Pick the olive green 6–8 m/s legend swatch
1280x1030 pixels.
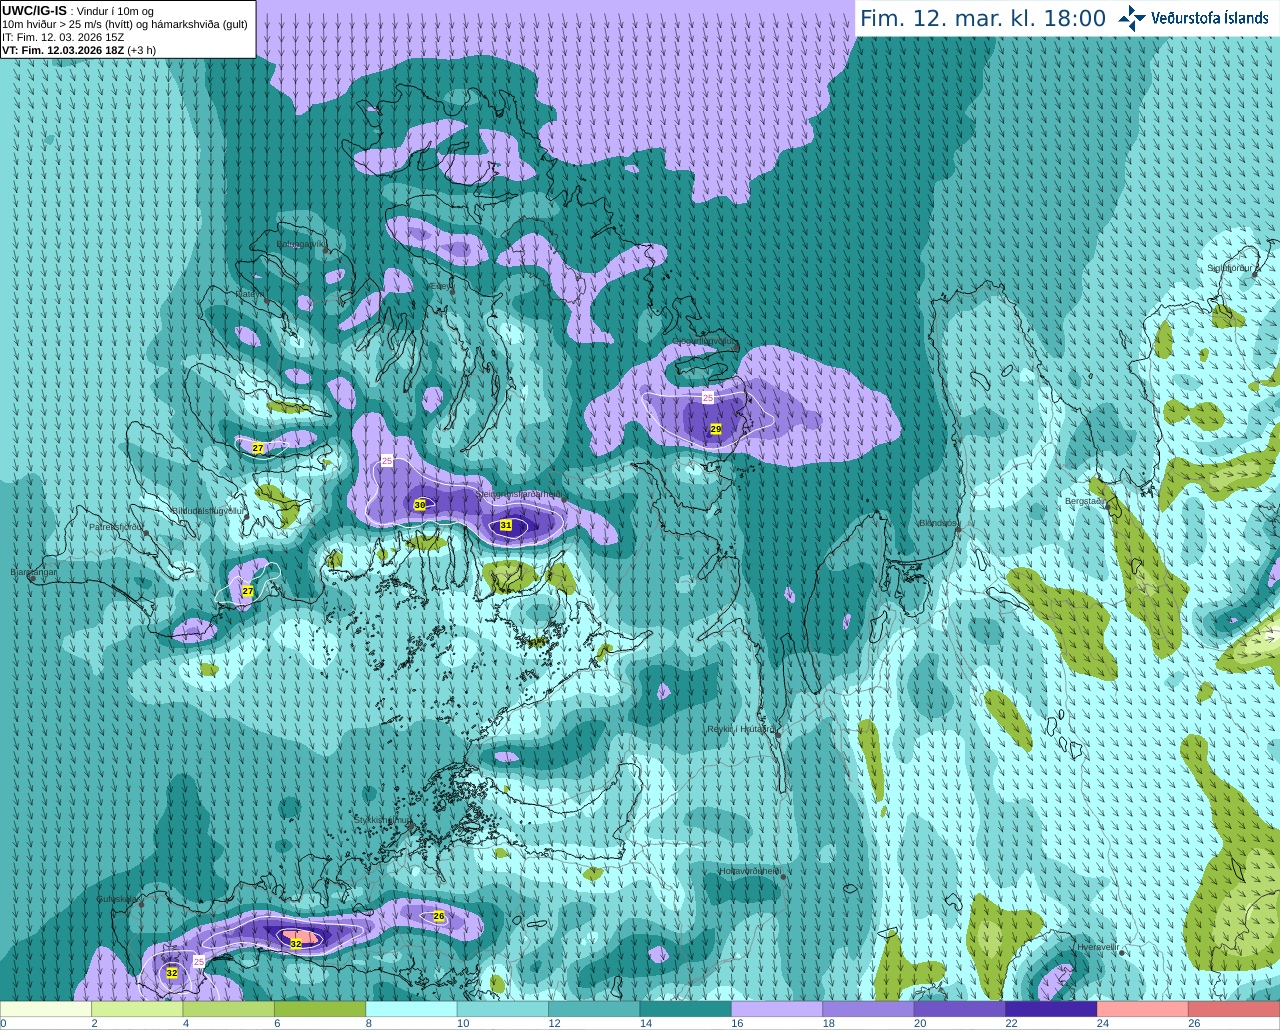point(320,1009)
